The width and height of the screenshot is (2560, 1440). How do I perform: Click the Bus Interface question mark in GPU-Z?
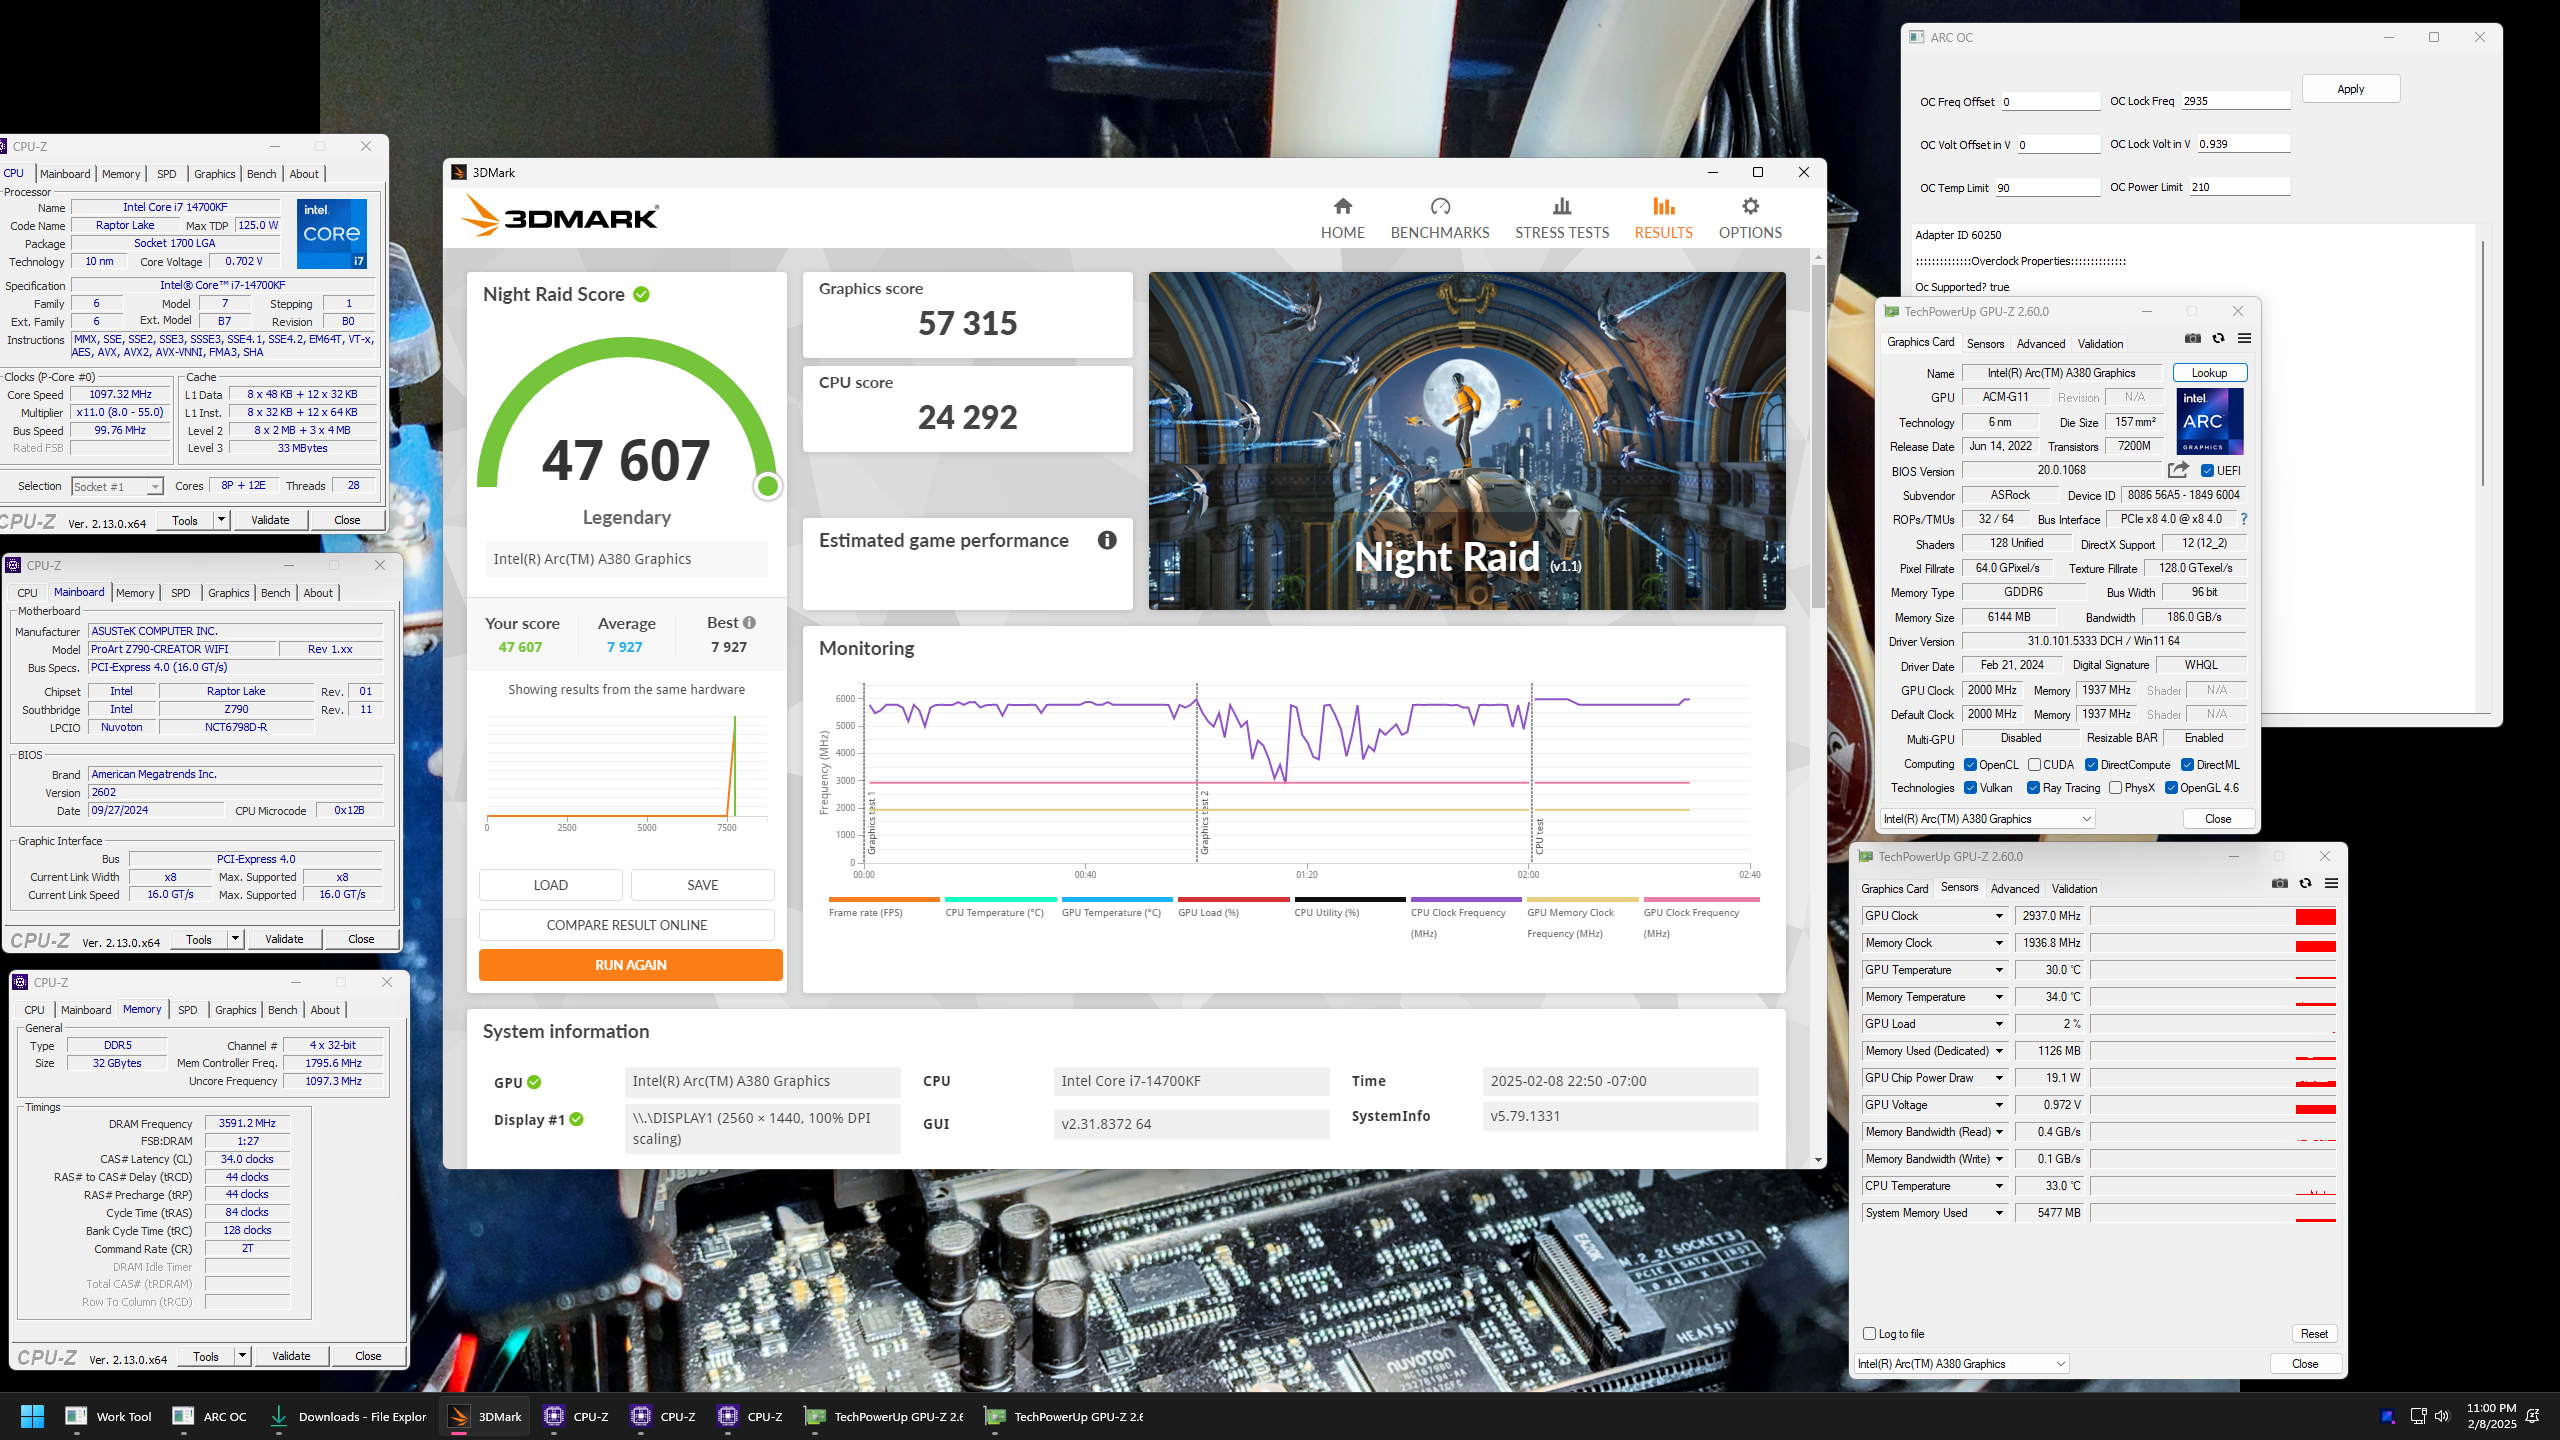click(x=2244, y=519)
